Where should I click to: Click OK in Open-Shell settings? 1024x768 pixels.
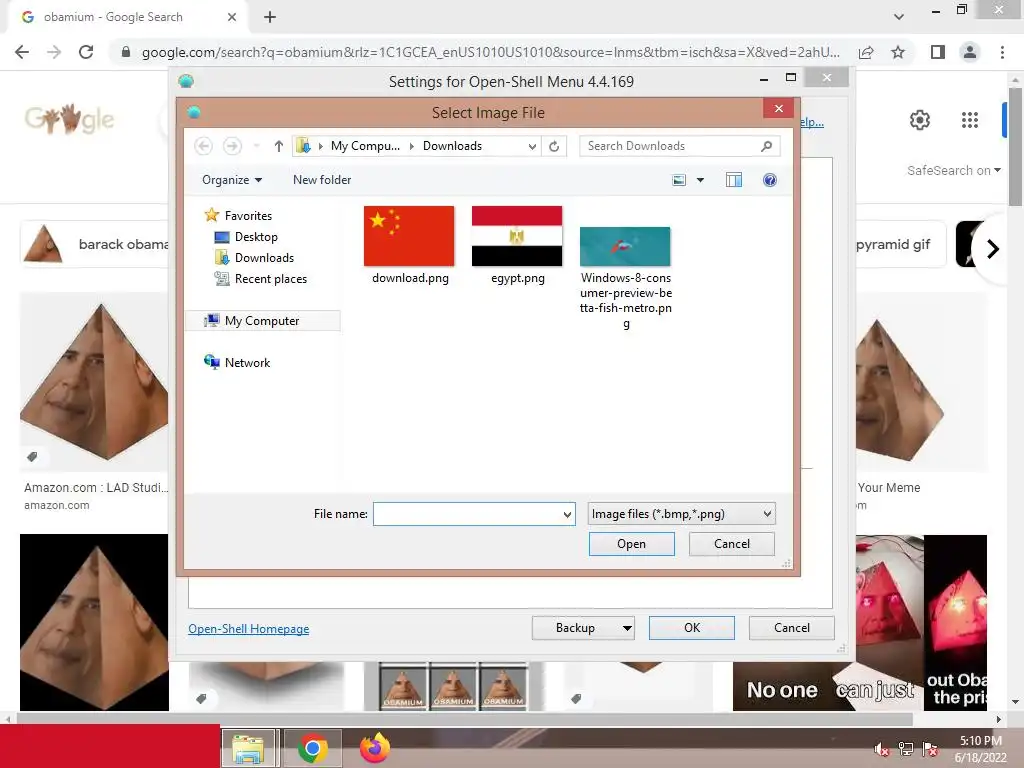coord(692,628)
